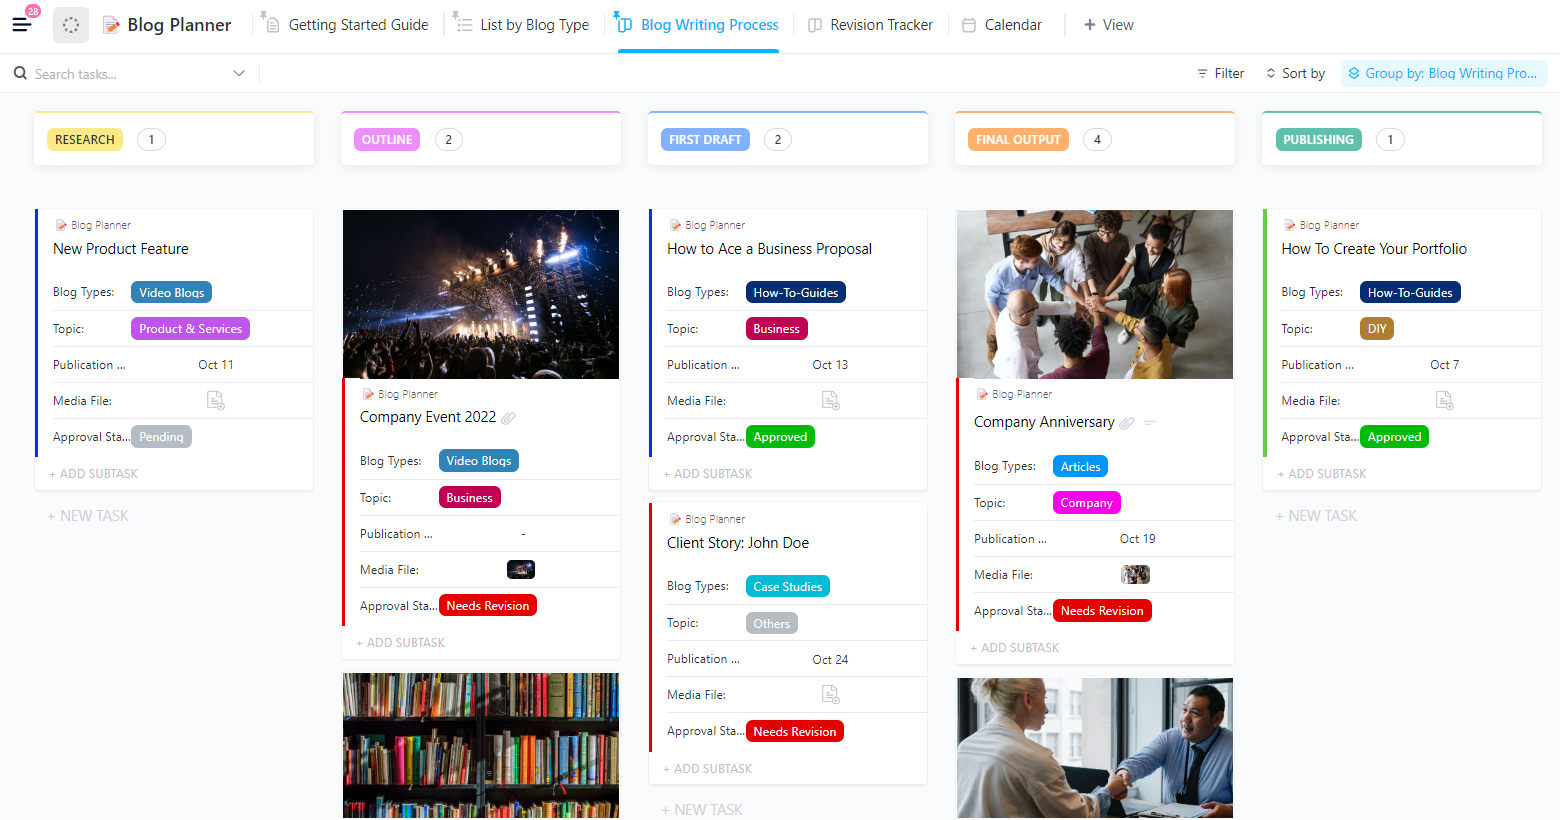
Task: Add a new task in the RESEARCH column
Action: (88, 515)
